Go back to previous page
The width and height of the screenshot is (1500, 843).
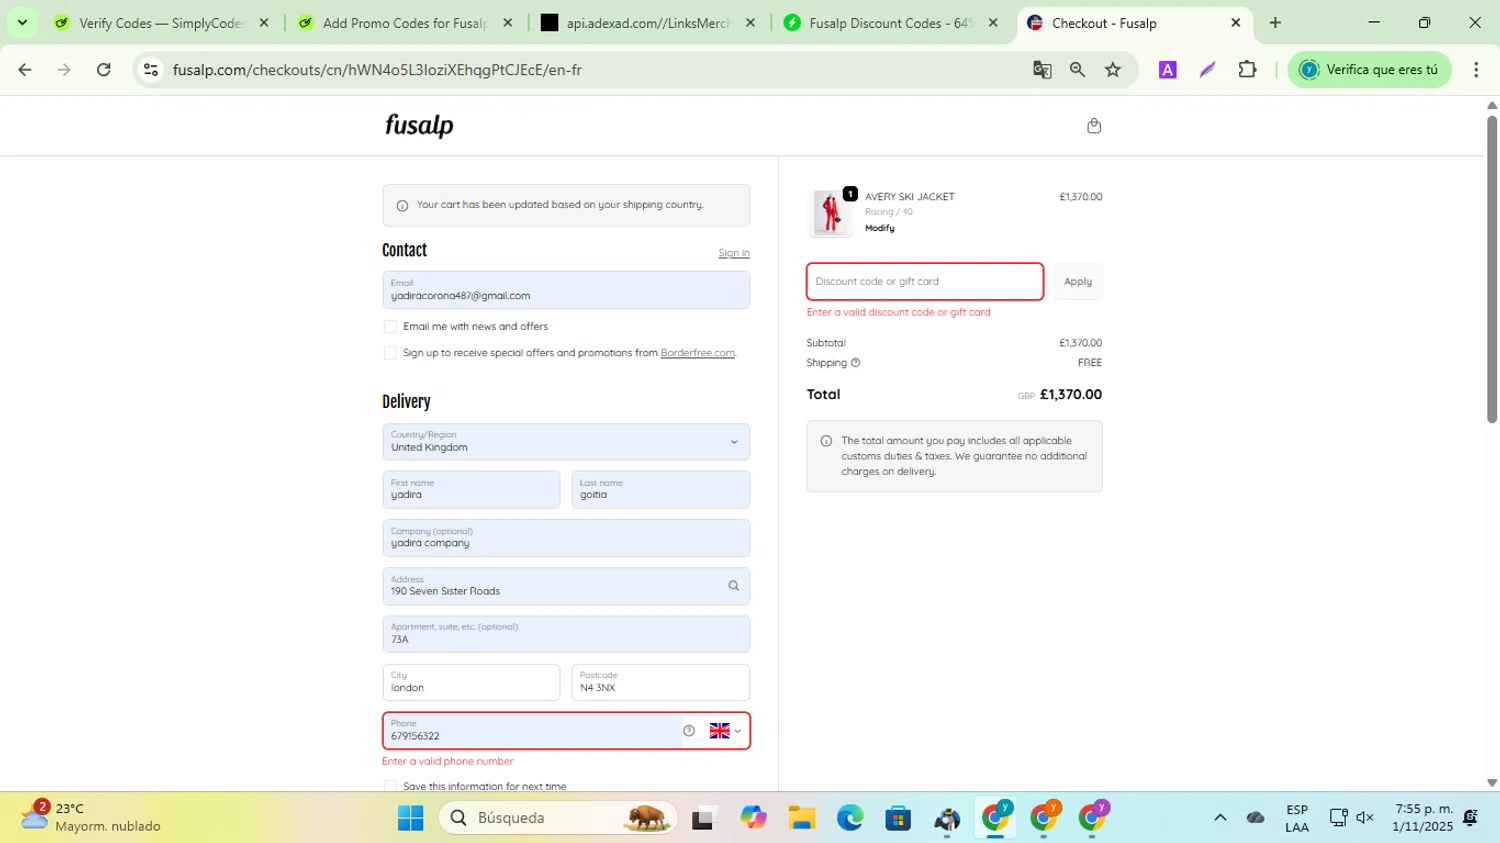click(x=25, y=70)
